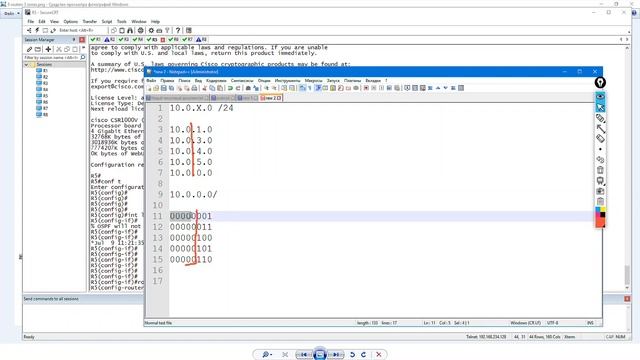Click the Session Options gear icon

(x=151, y=30)
